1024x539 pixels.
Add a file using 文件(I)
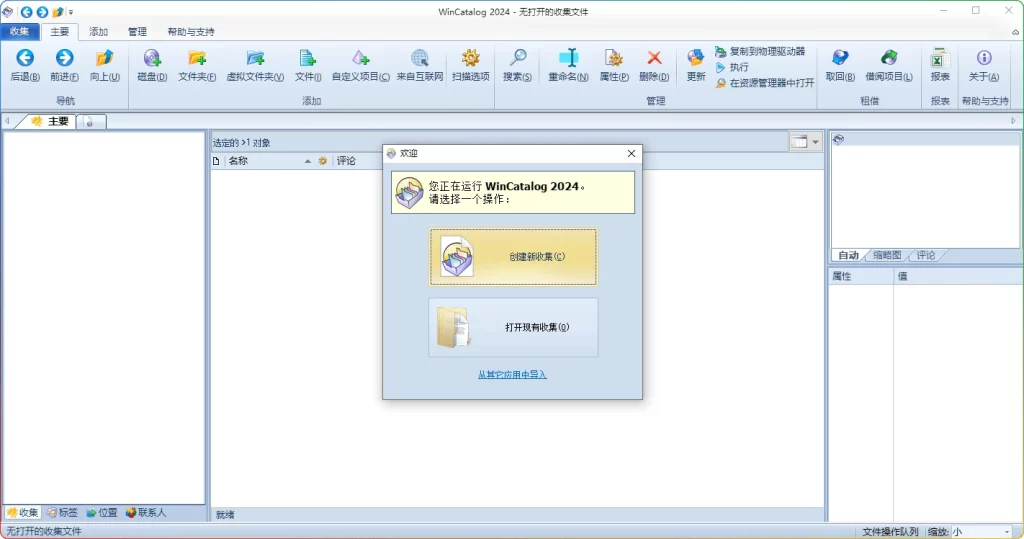click(308, 65)
